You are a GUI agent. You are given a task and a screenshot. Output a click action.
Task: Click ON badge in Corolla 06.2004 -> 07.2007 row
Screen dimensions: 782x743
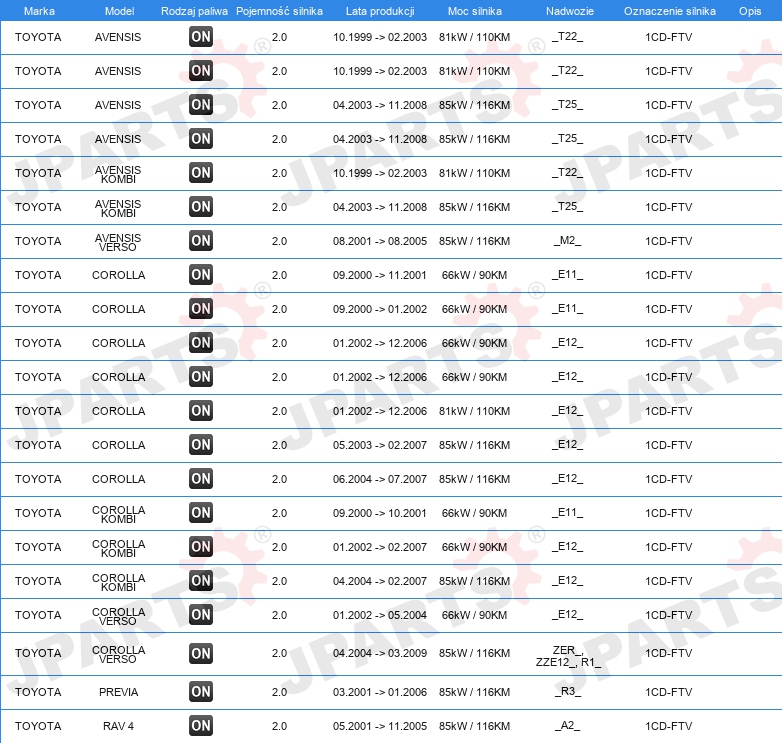click(x=201, y=479)
